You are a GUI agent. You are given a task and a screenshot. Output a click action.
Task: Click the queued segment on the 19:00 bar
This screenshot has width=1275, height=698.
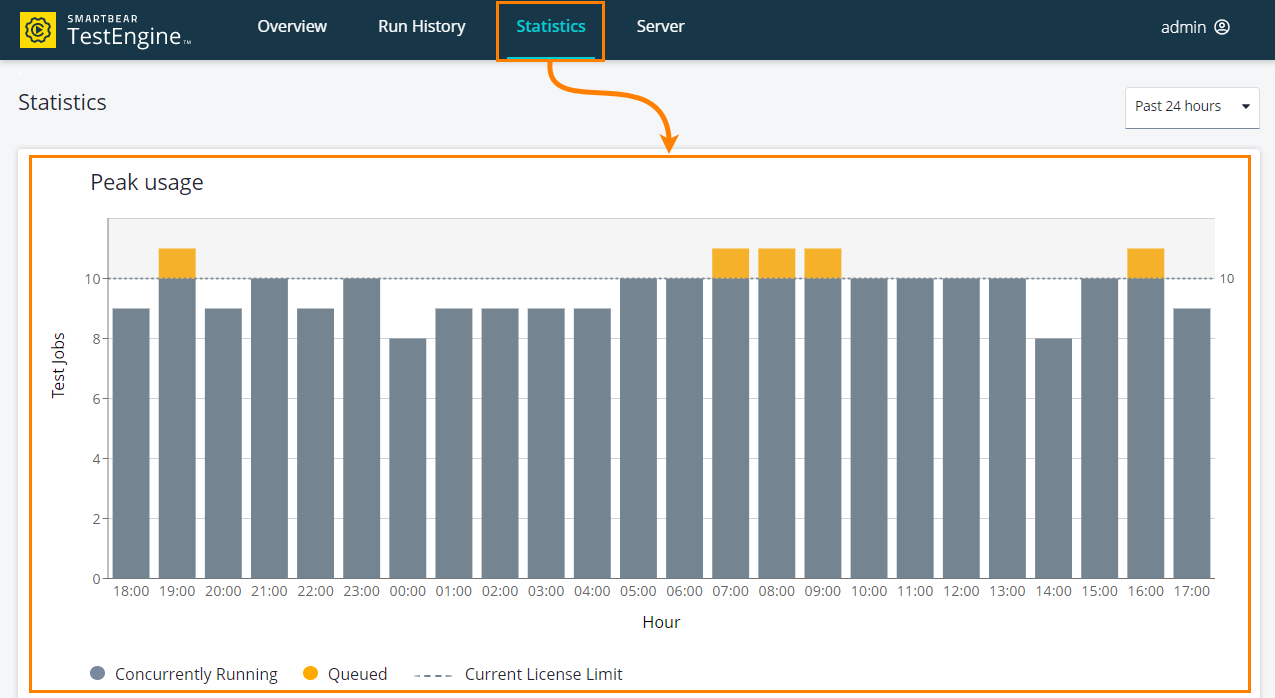coord(176,260)
